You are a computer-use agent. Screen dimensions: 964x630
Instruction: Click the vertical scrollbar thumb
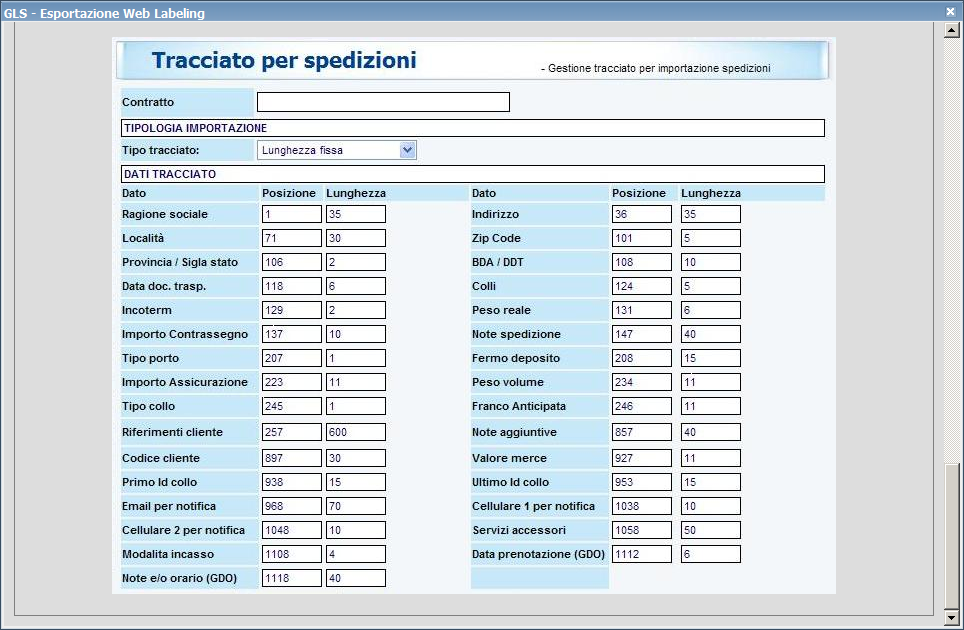coord(952,535)
